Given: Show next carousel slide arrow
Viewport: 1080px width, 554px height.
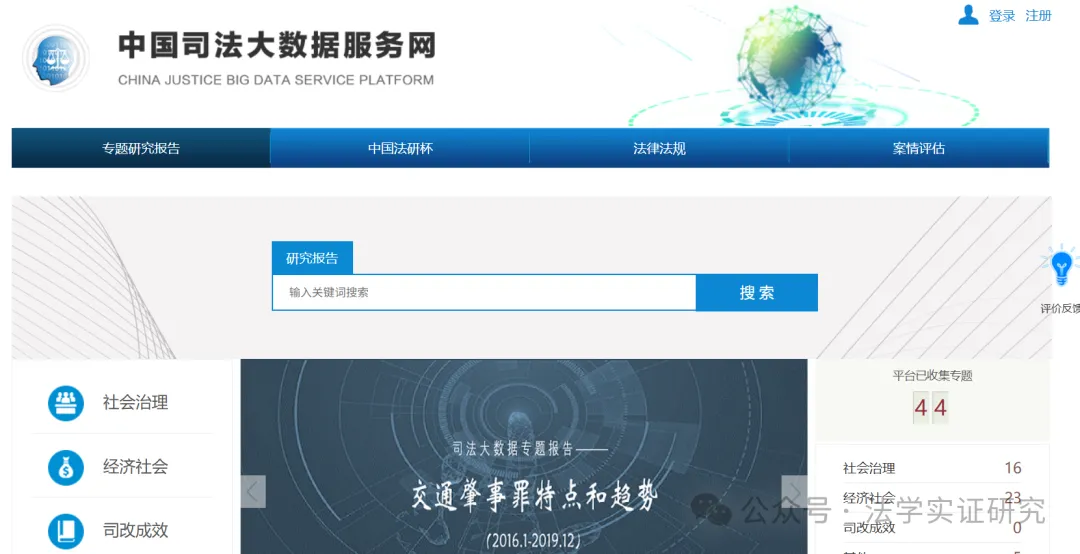Looking at the screenshot, I should coord(794,491).
